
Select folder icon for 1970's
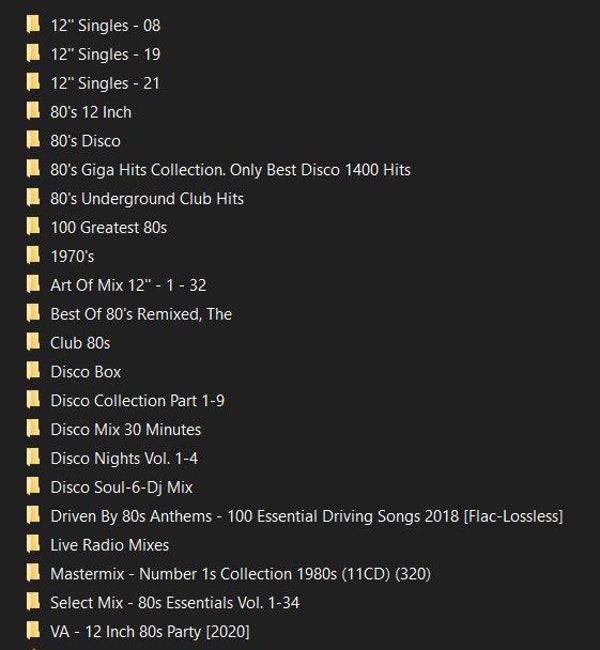click(33, 255)
